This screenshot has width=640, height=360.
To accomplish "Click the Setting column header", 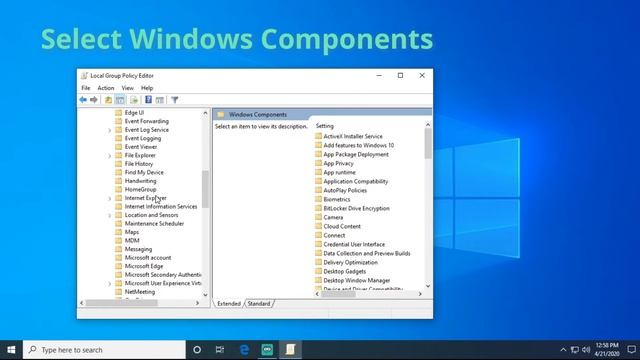I will click(324, 126).
